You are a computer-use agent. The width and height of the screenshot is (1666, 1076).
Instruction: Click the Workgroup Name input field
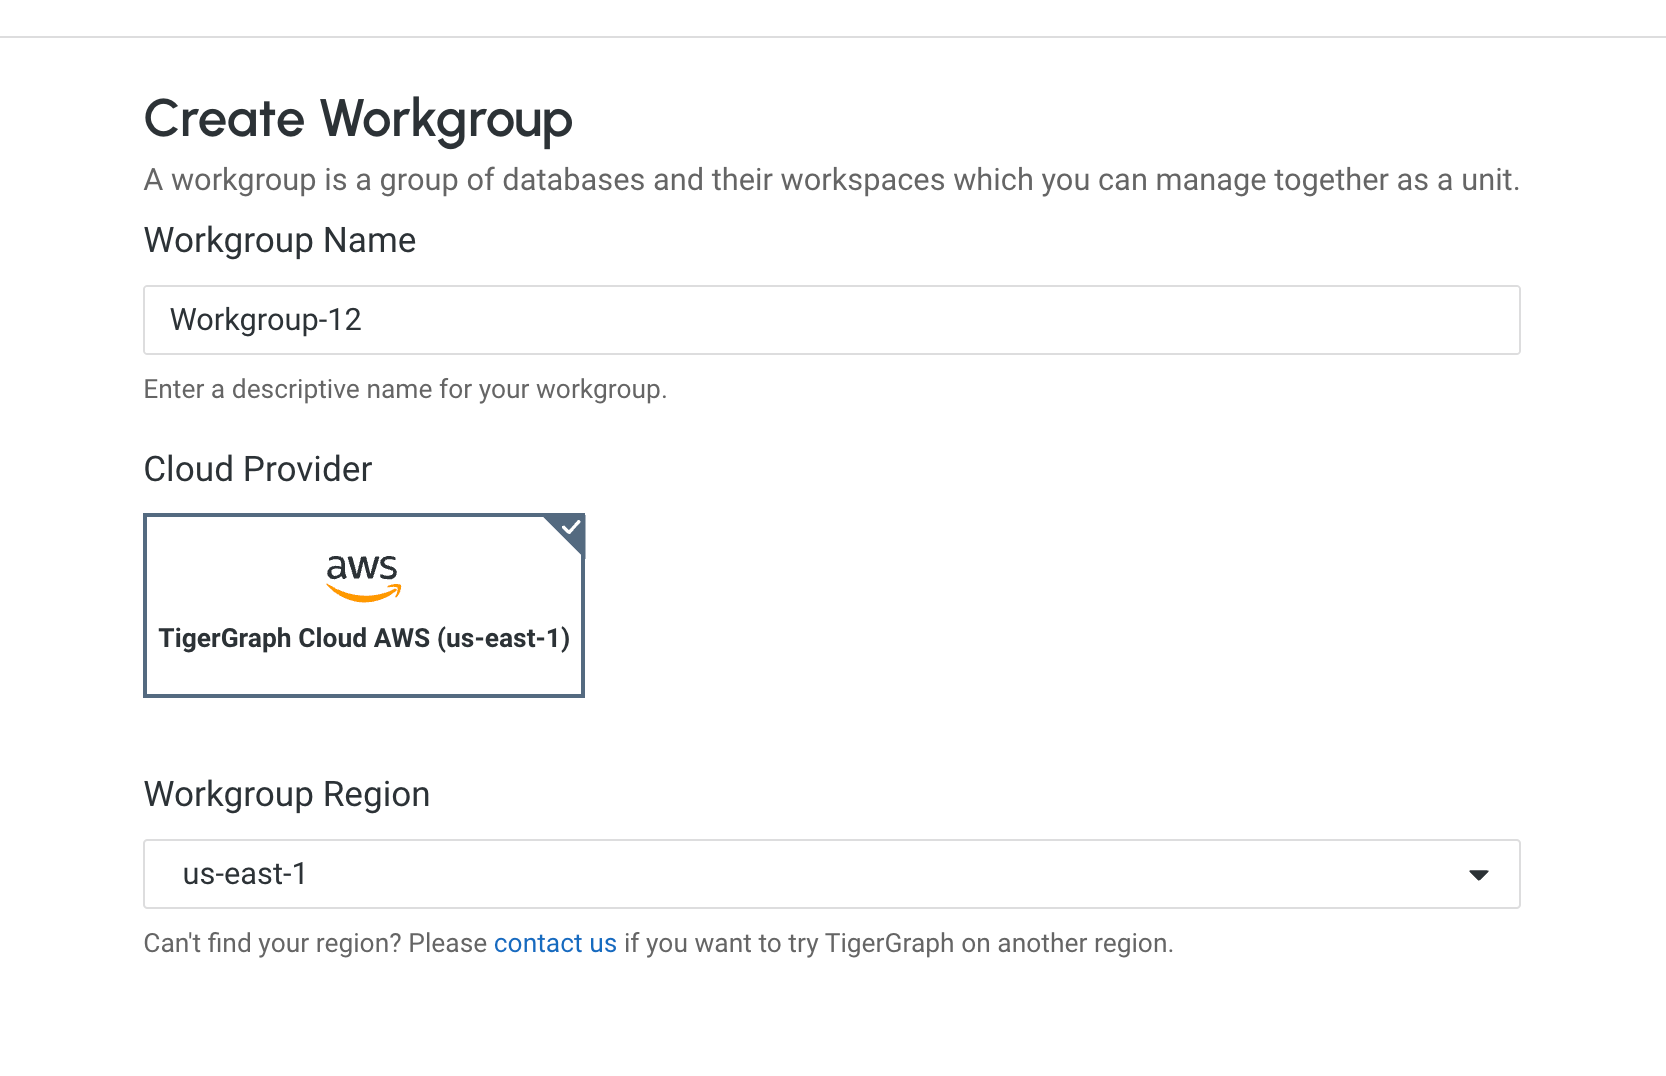pos(831,320)
